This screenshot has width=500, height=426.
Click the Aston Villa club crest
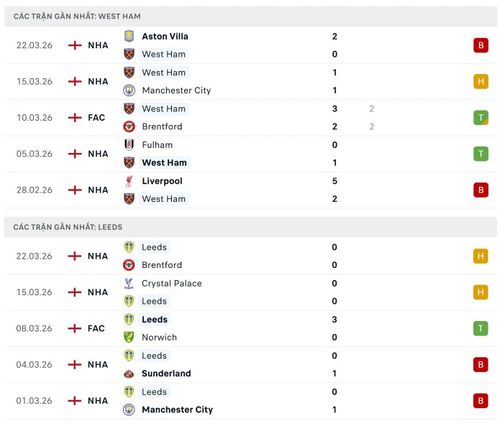pos(129,36)
